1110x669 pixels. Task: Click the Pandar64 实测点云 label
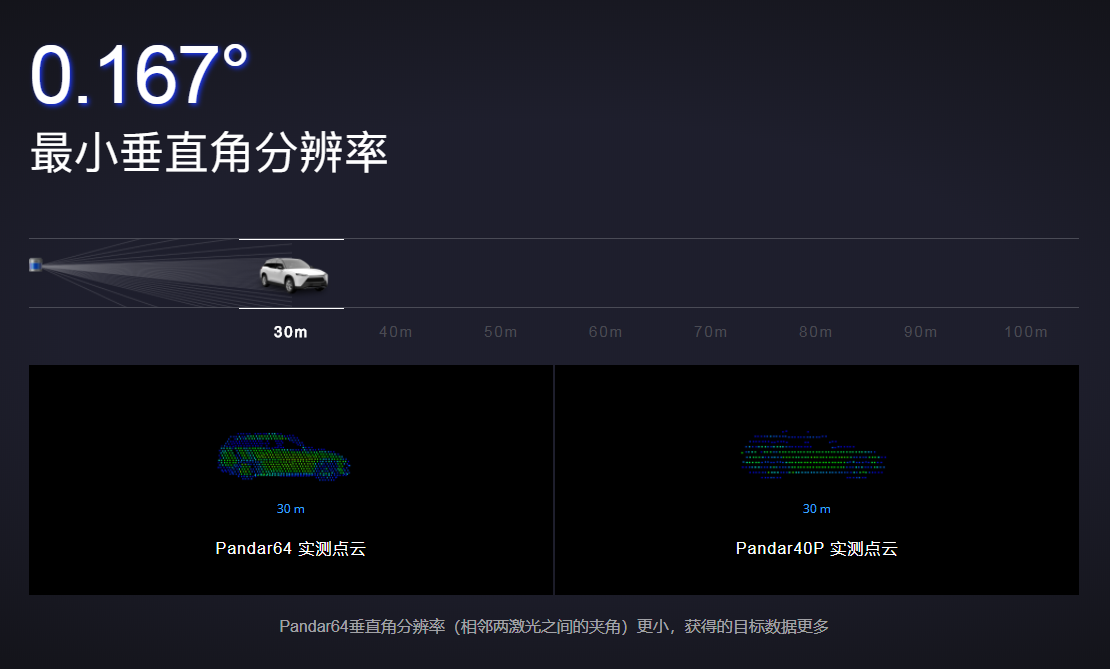click(x=290, y=549)
